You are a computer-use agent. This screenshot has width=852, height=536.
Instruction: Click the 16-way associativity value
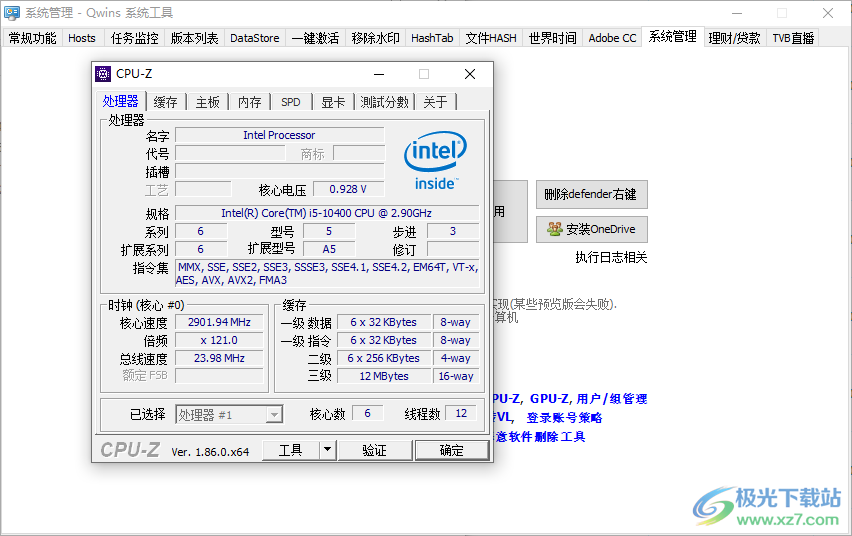click(456, 376)
